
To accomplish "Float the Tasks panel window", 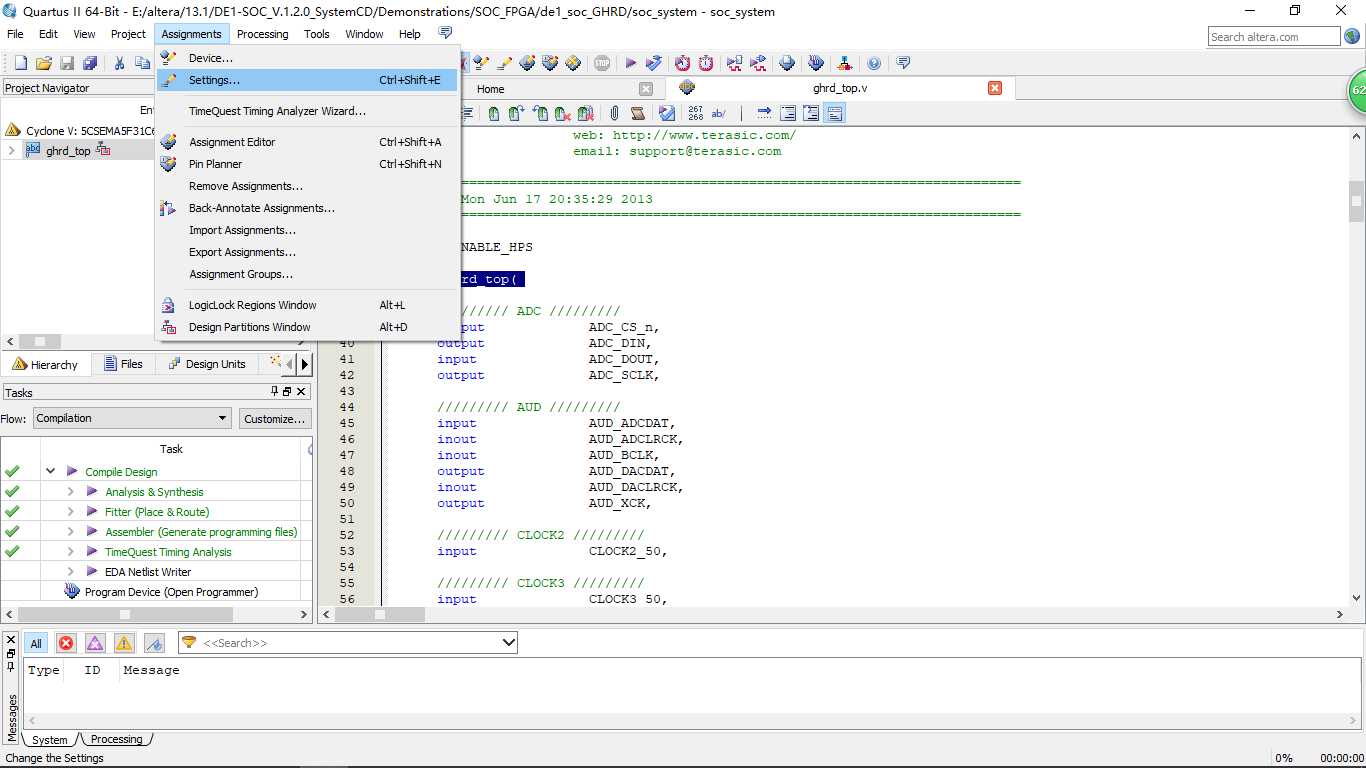I will click(x=287, y=392).
